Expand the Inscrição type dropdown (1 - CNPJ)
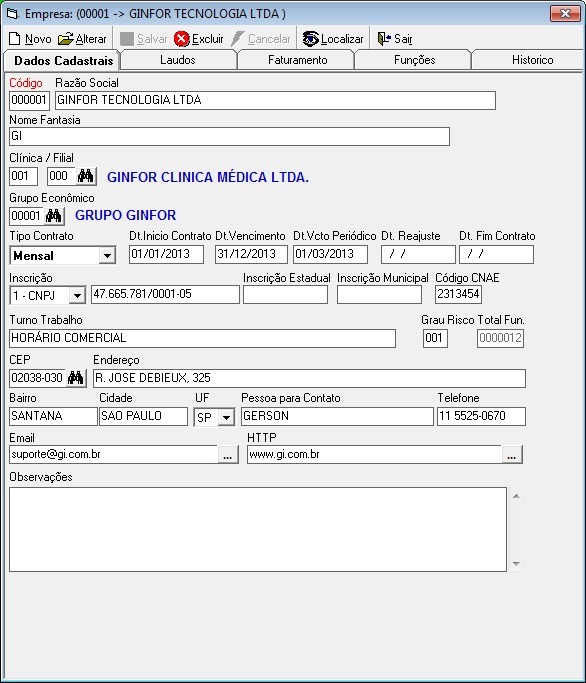Screen dimensions: 586x683 pyautogui.click(x=77, y=296)
